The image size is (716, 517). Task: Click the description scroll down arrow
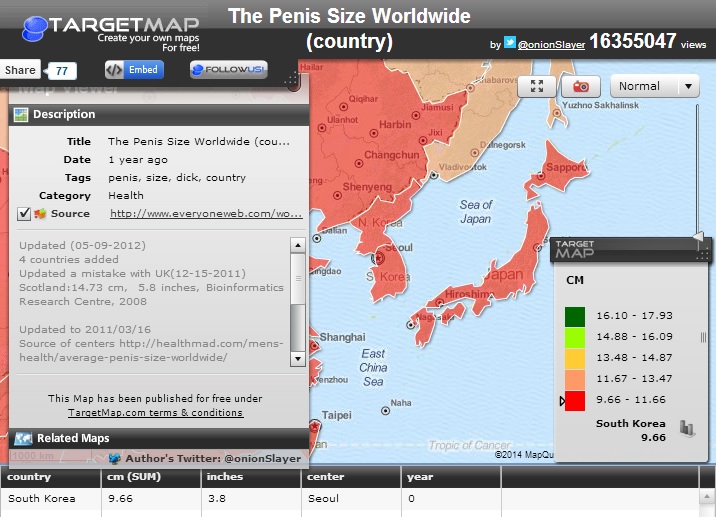[x=298, y=359]
